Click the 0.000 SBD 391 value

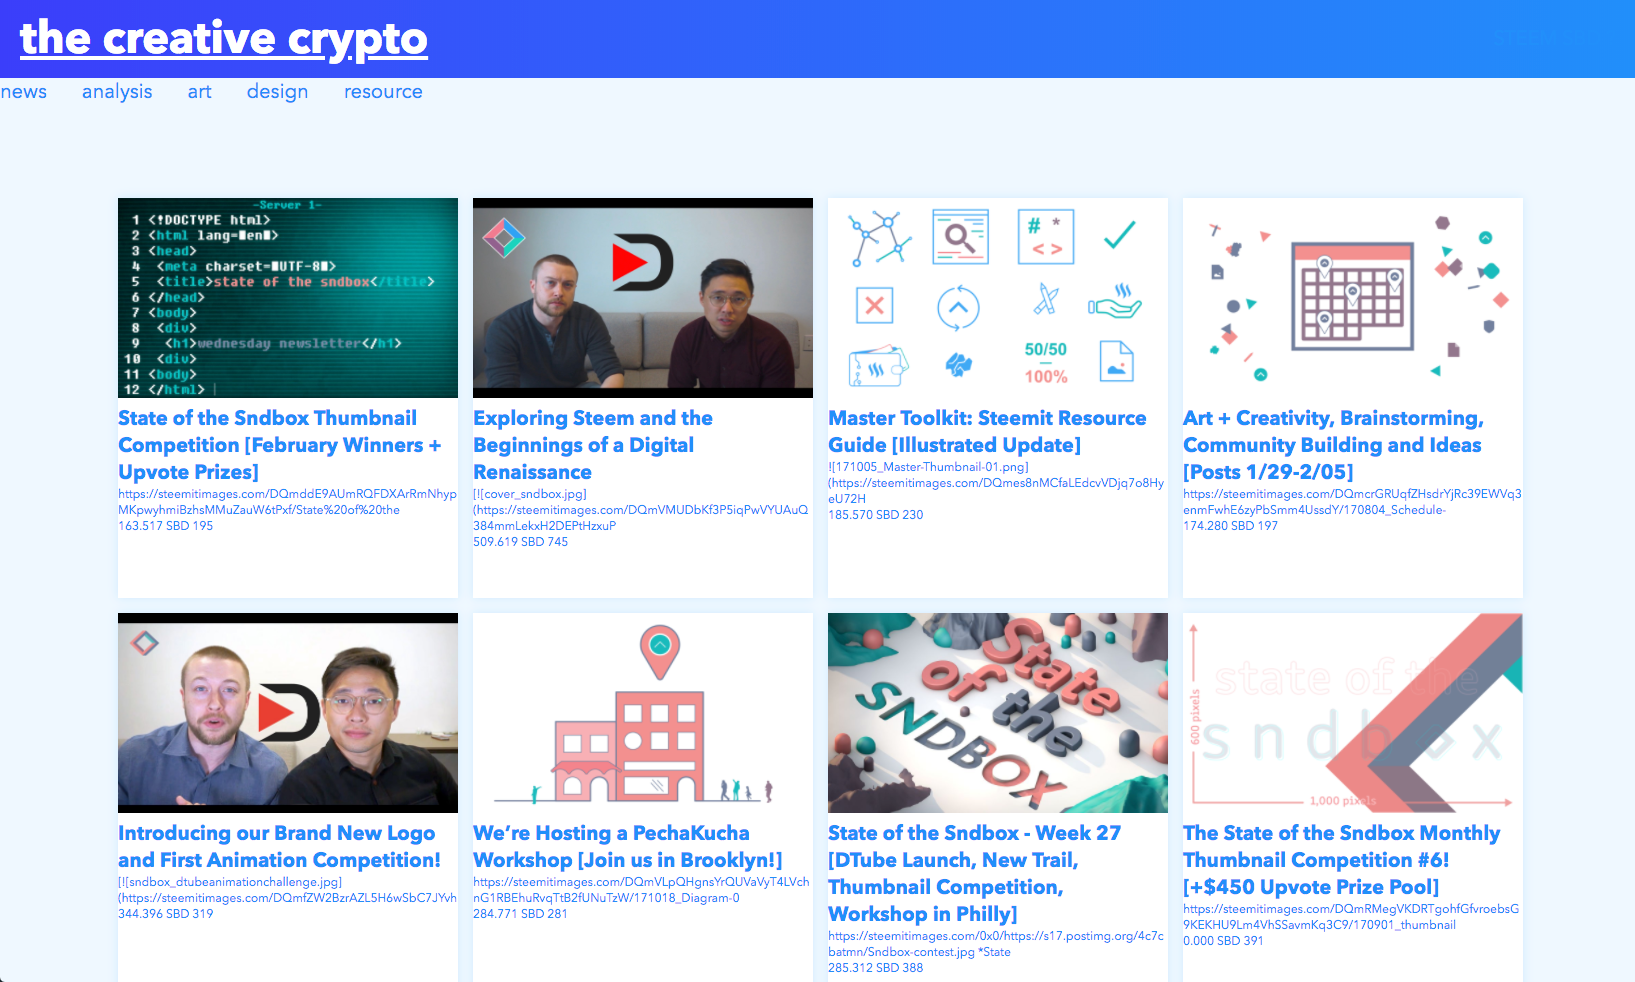tap(1224, 941)
